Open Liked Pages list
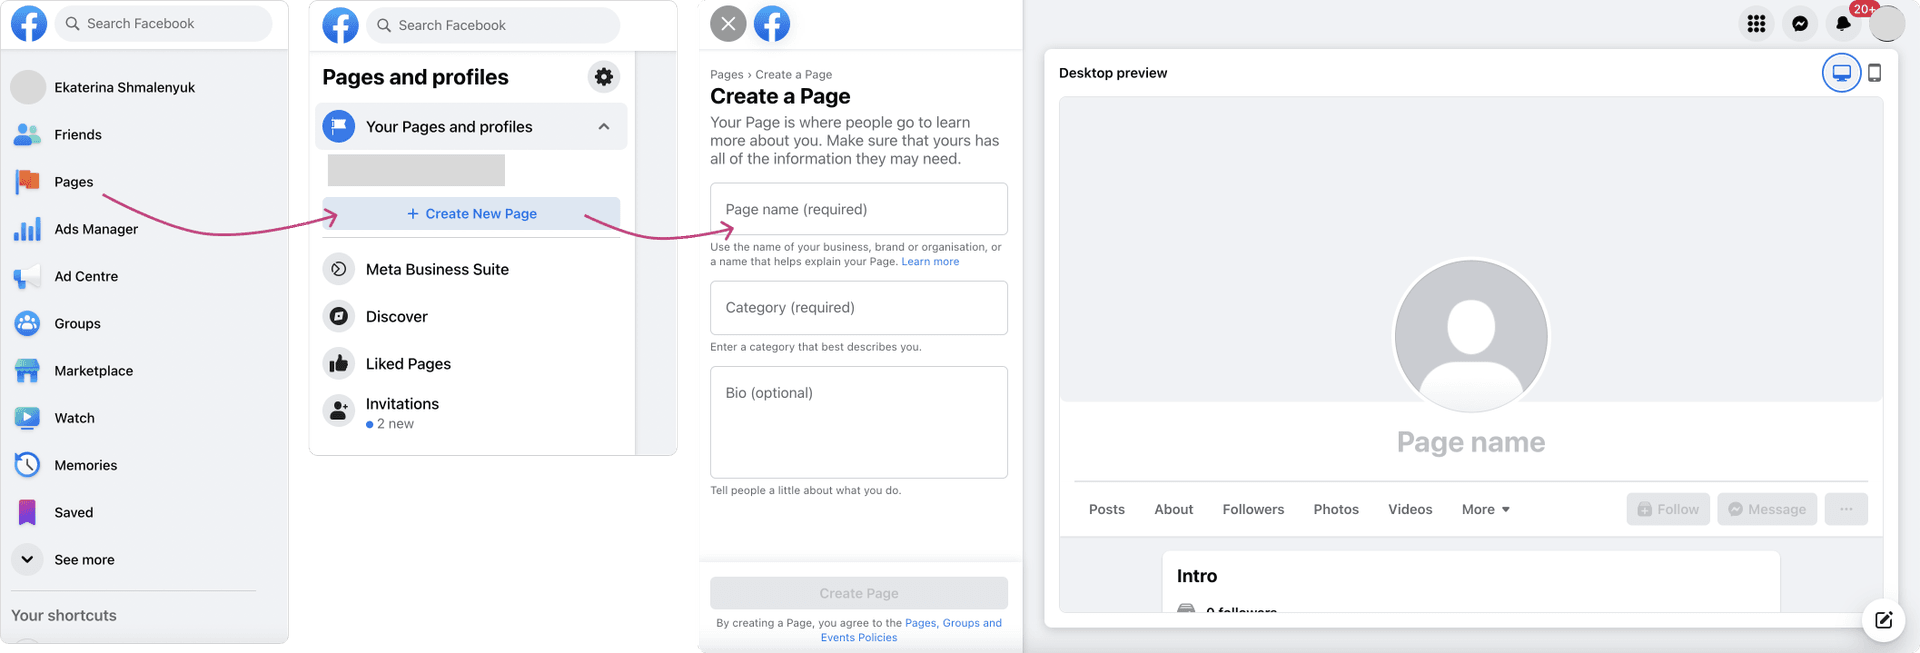The height and width of the screenshot is (653, 1920). [408, 364]
